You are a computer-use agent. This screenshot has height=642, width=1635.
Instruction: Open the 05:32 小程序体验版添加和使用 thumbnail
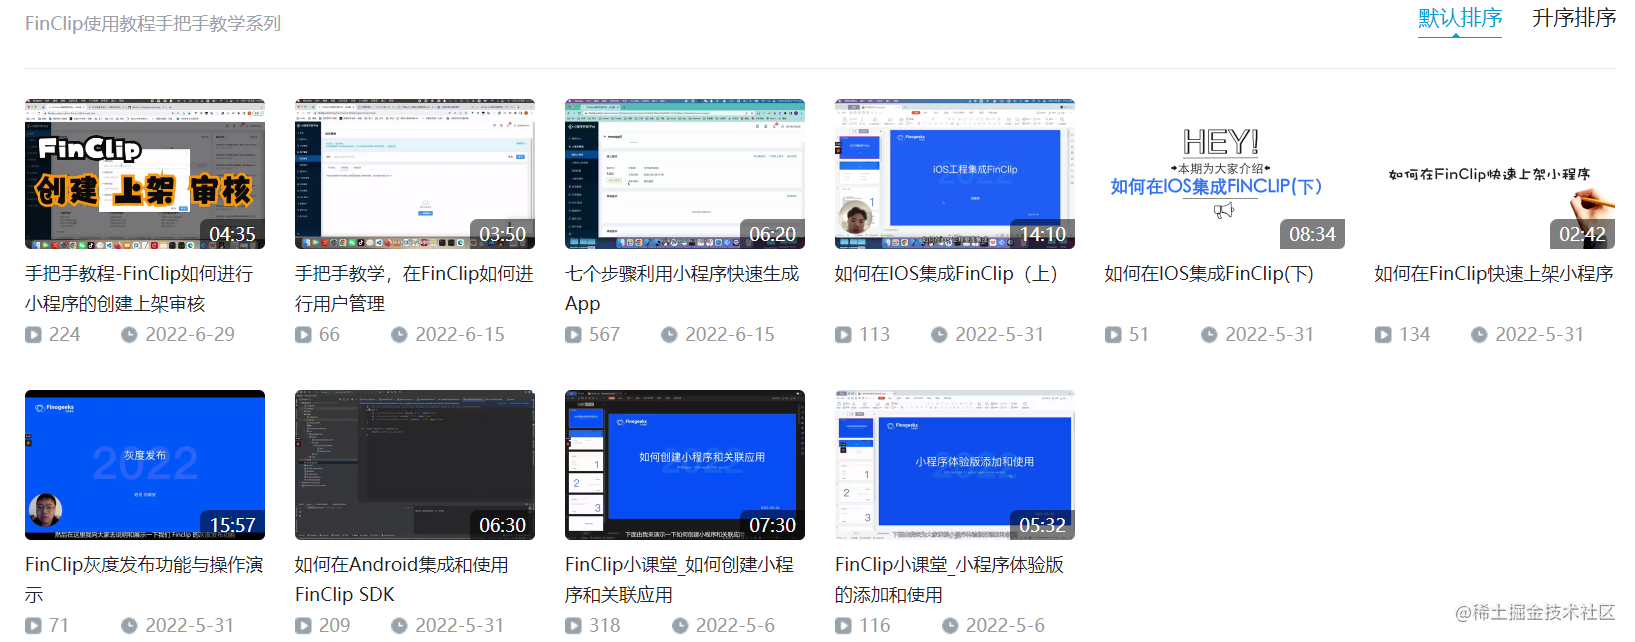coord(955,465)
